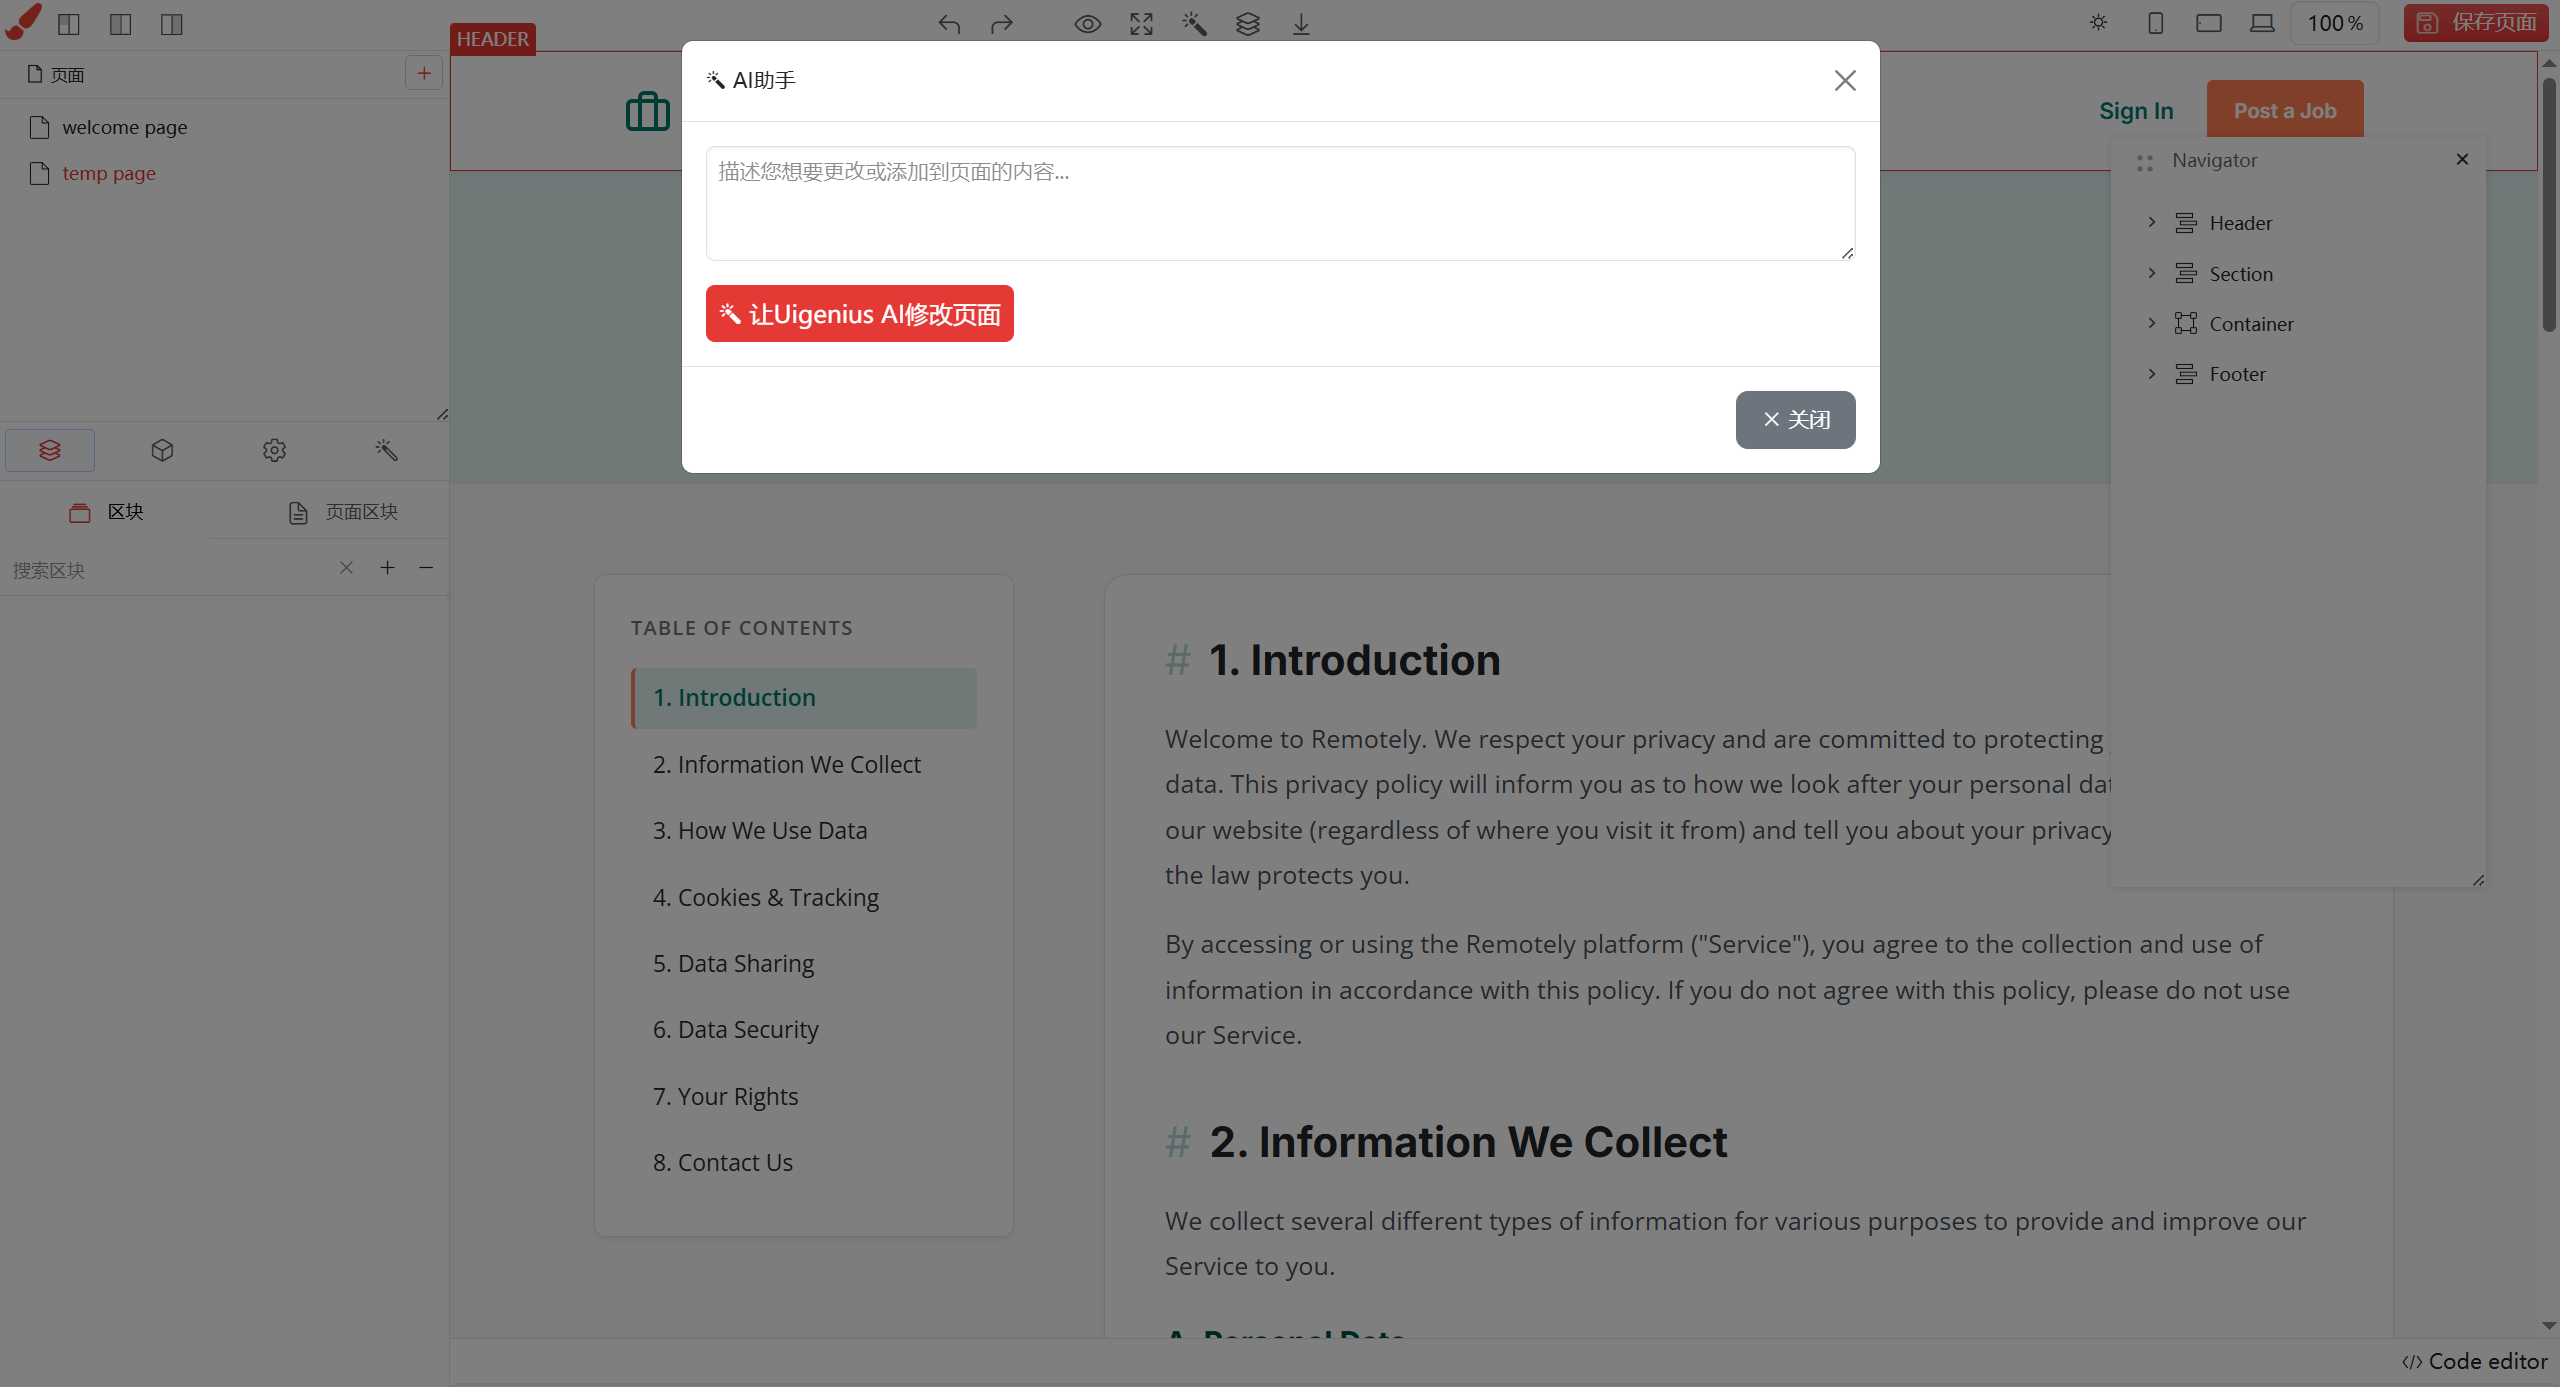Image resolution: width=2560 pixels, height=1387 pixels.
Task: Click the redo arrow icon
Action: click(1001, 24)
